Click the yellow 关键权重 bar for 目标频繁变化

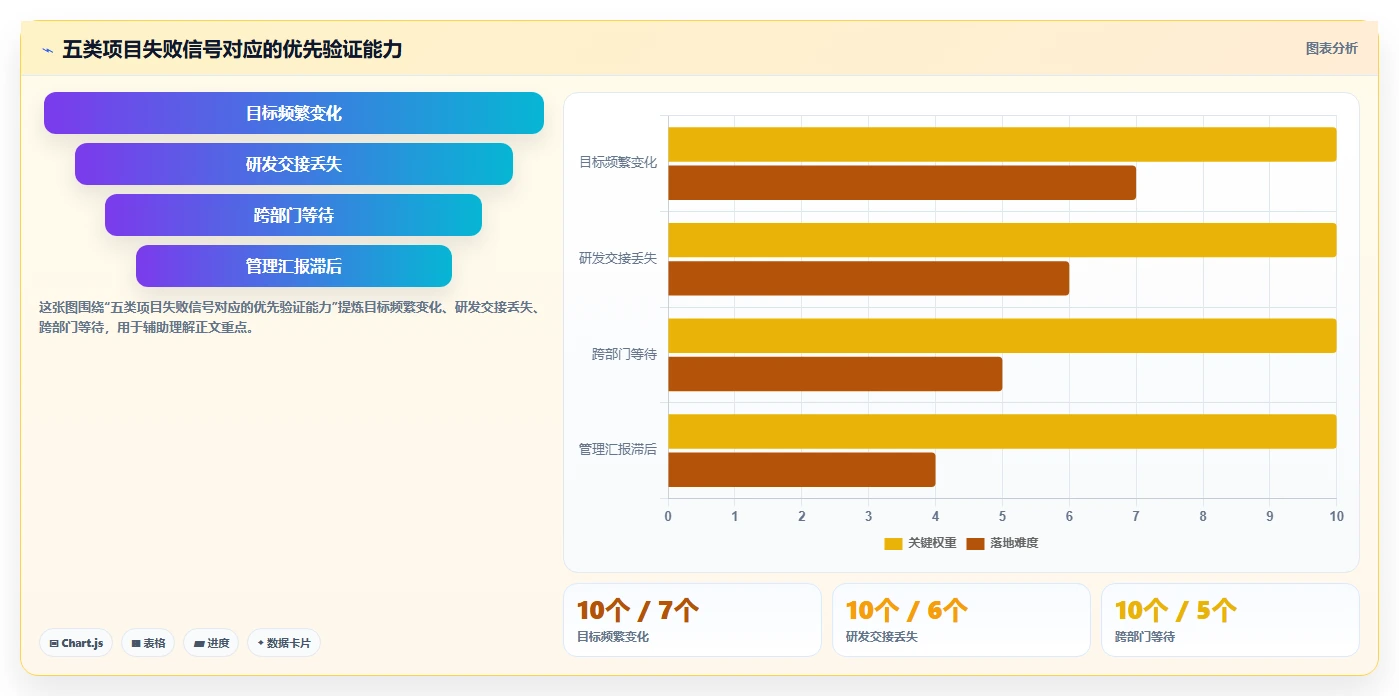click(1002, 144)
